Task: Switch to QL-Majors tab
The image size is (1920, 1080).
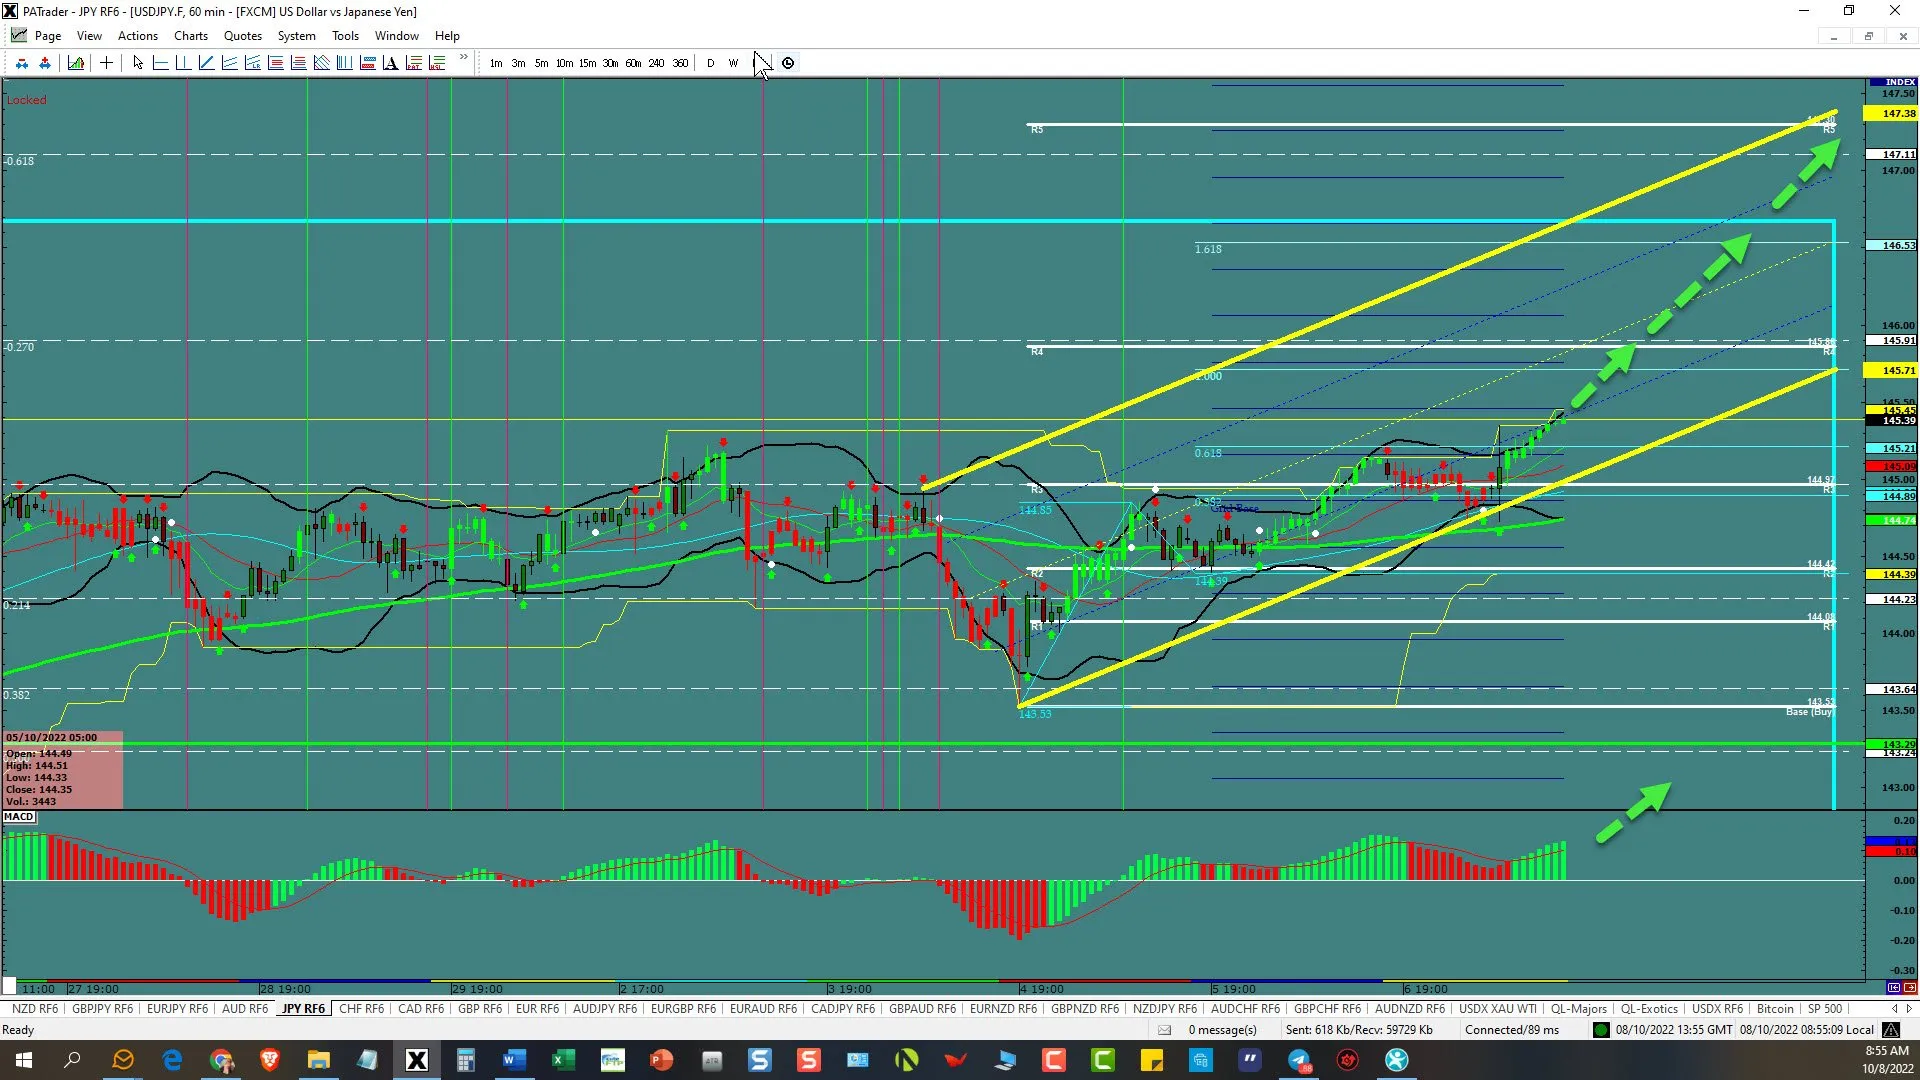Action: click(1579, 1009)
